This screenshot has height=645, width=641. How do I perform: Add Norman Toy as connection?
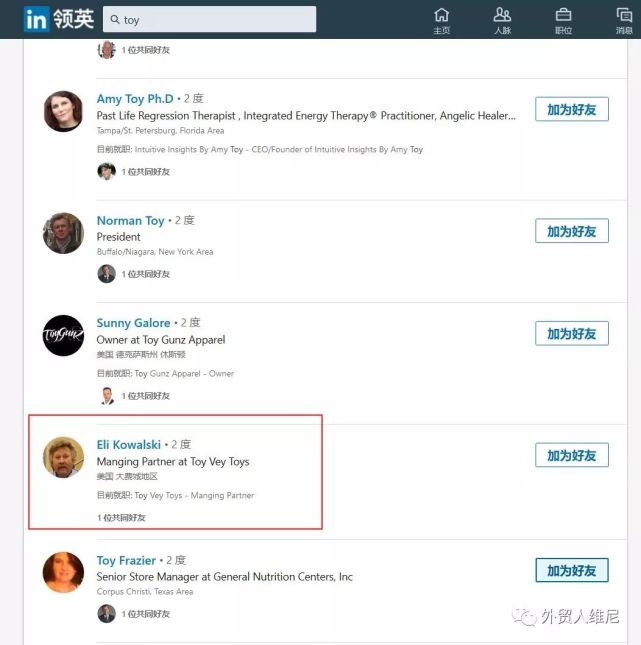[x=571, y=231]
